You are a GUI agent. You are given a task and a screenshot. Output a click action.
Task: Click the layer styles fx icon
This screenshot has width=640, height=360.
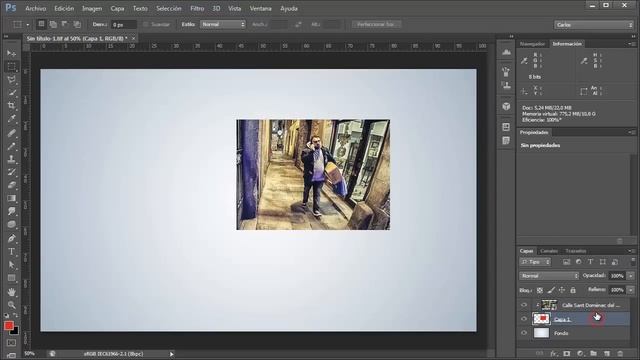553,353
